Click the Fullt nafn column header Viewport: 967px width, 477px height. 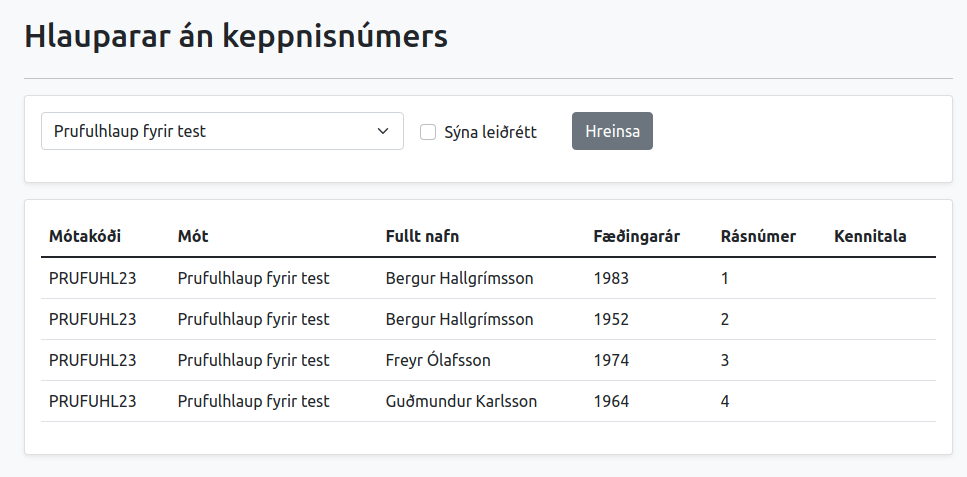click(x=422, y=236)
